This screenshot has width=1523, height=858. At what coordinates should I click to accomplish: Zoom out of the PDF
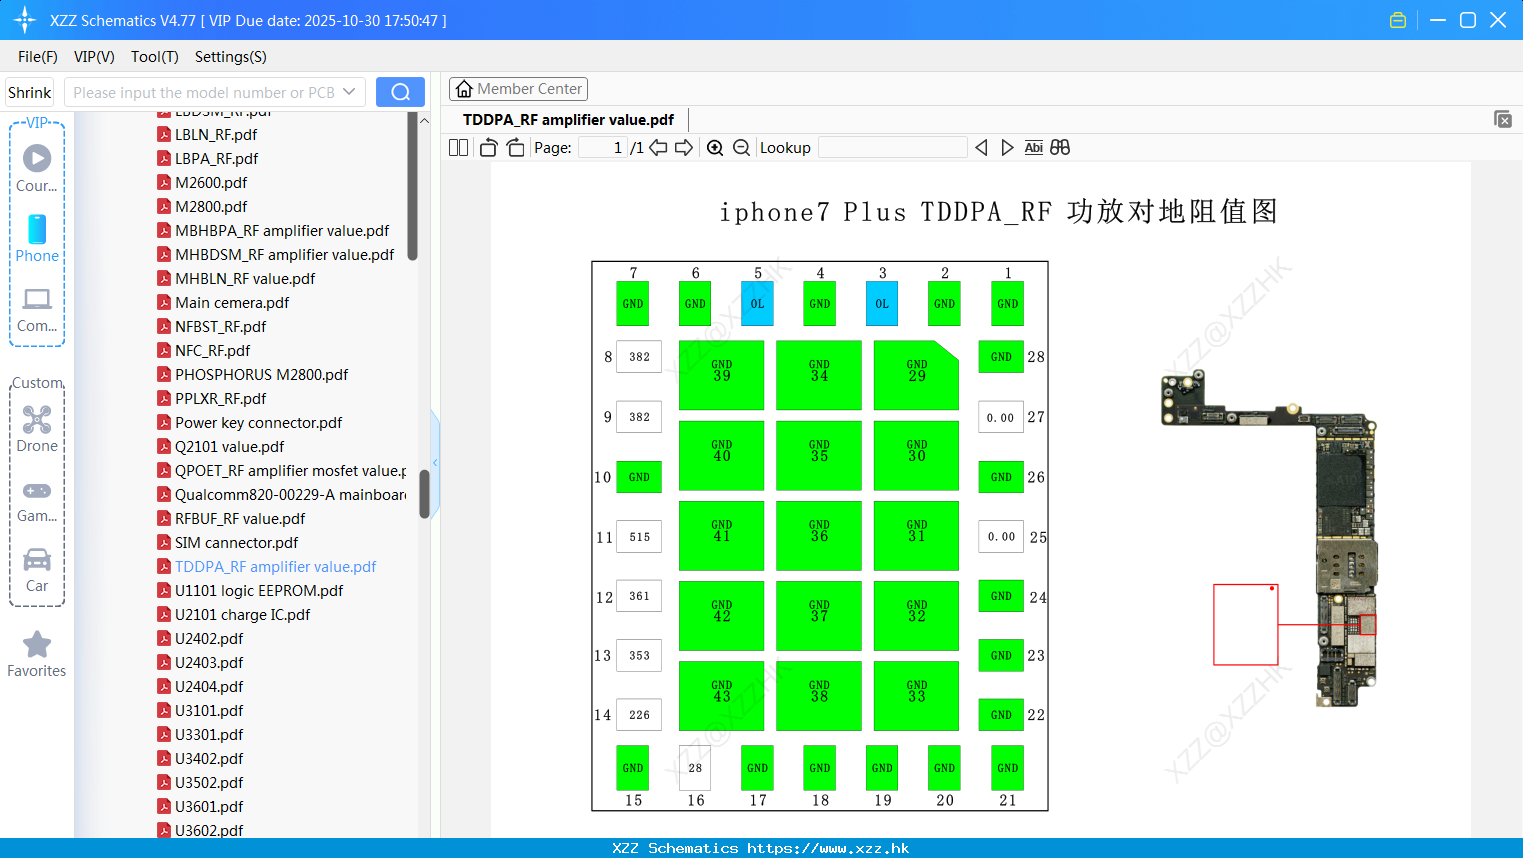pos(742,148)
